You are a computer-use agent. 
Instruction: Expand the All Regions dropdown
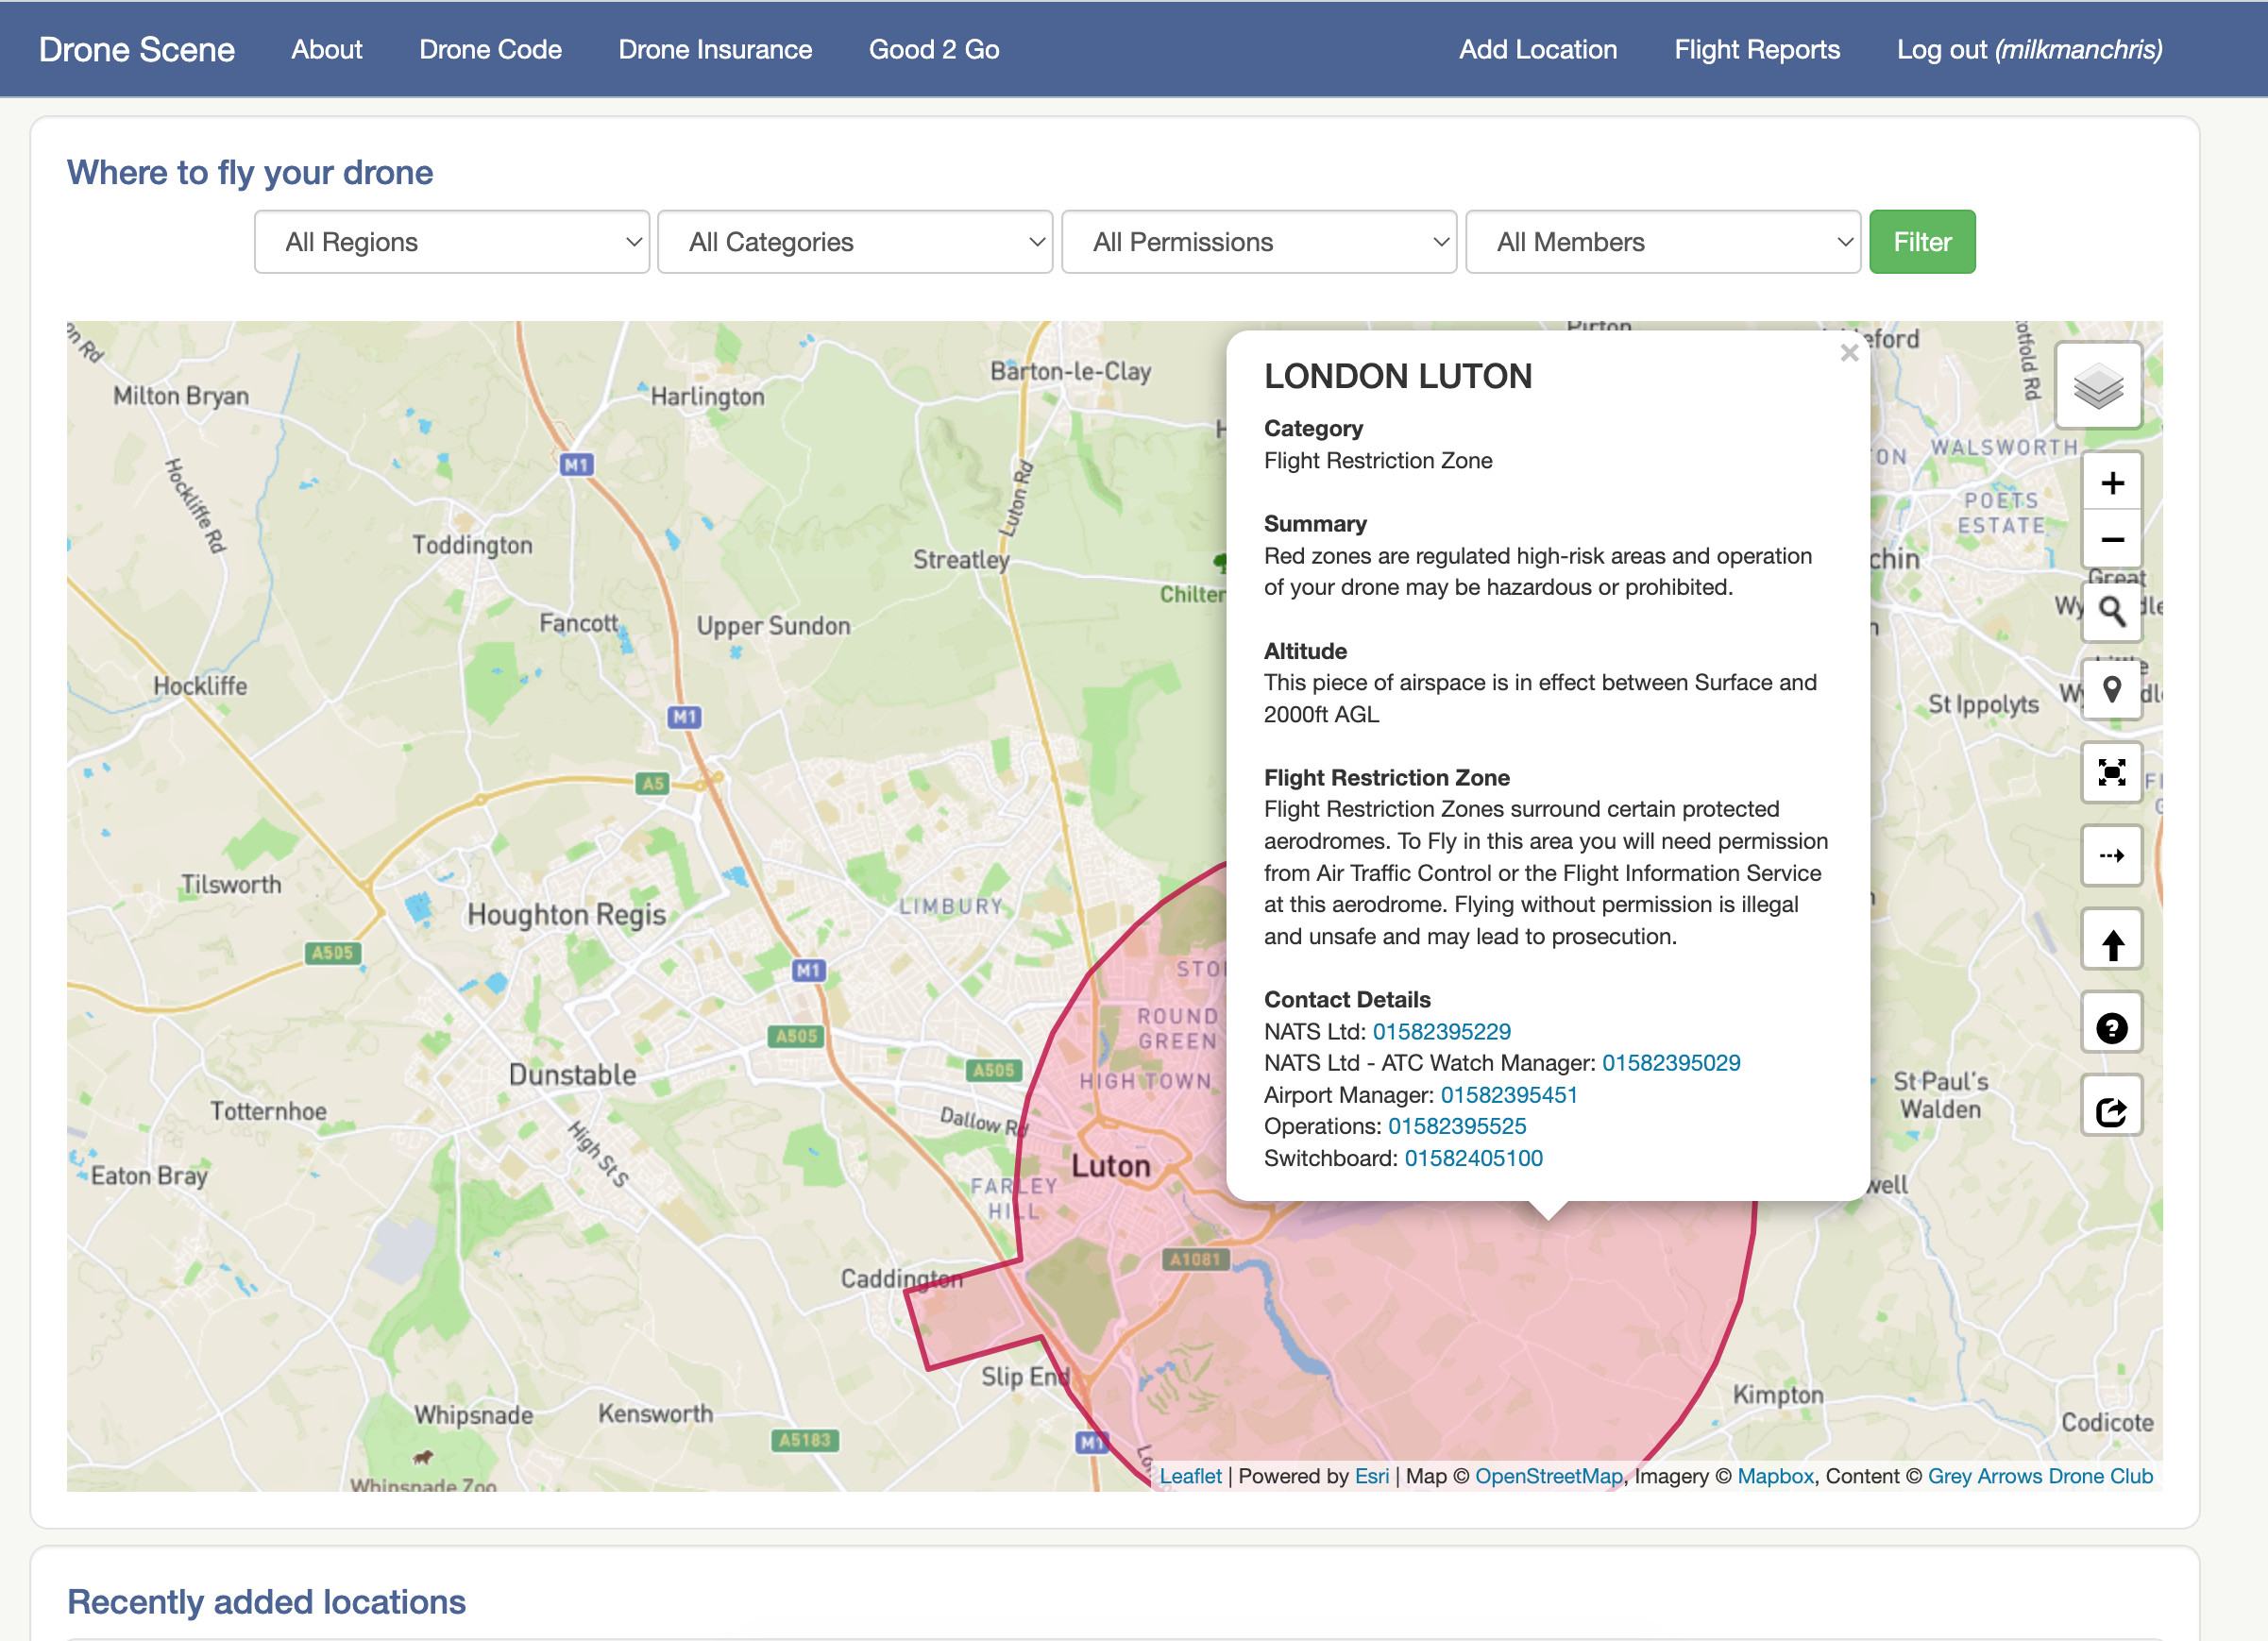pos(452,242)
